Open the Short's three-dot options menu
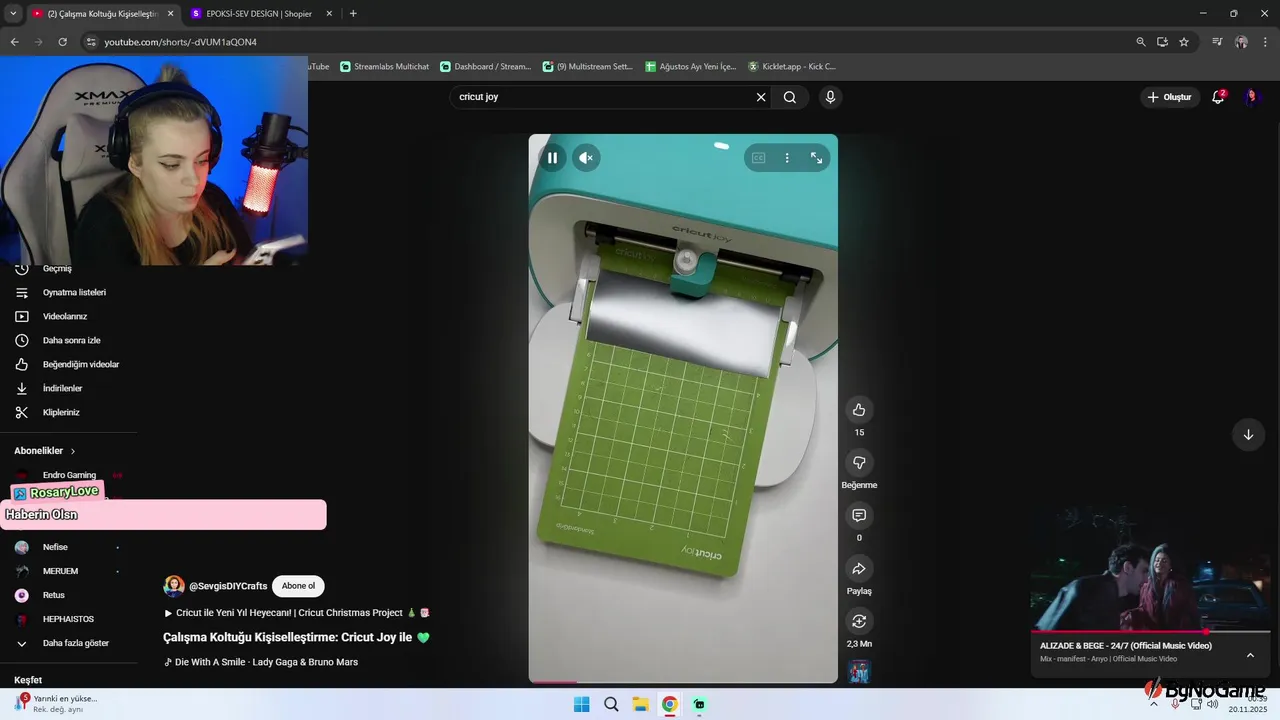The width and height of the screenshot is (1280, 720). [787, 158]
